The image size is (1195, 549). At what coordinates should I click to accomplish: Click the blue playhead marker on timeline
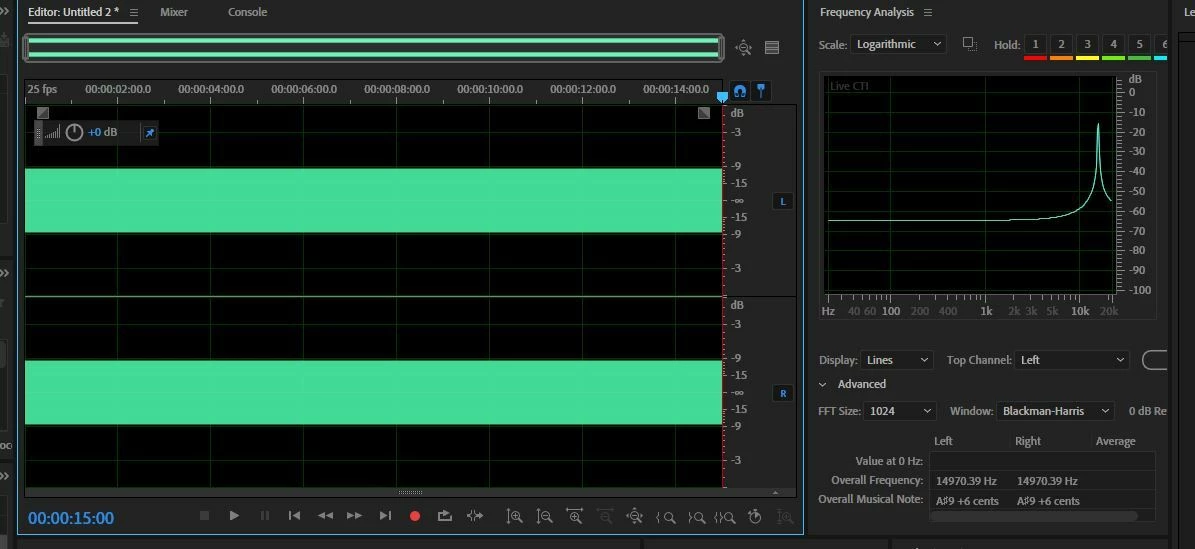click(722, 97)
